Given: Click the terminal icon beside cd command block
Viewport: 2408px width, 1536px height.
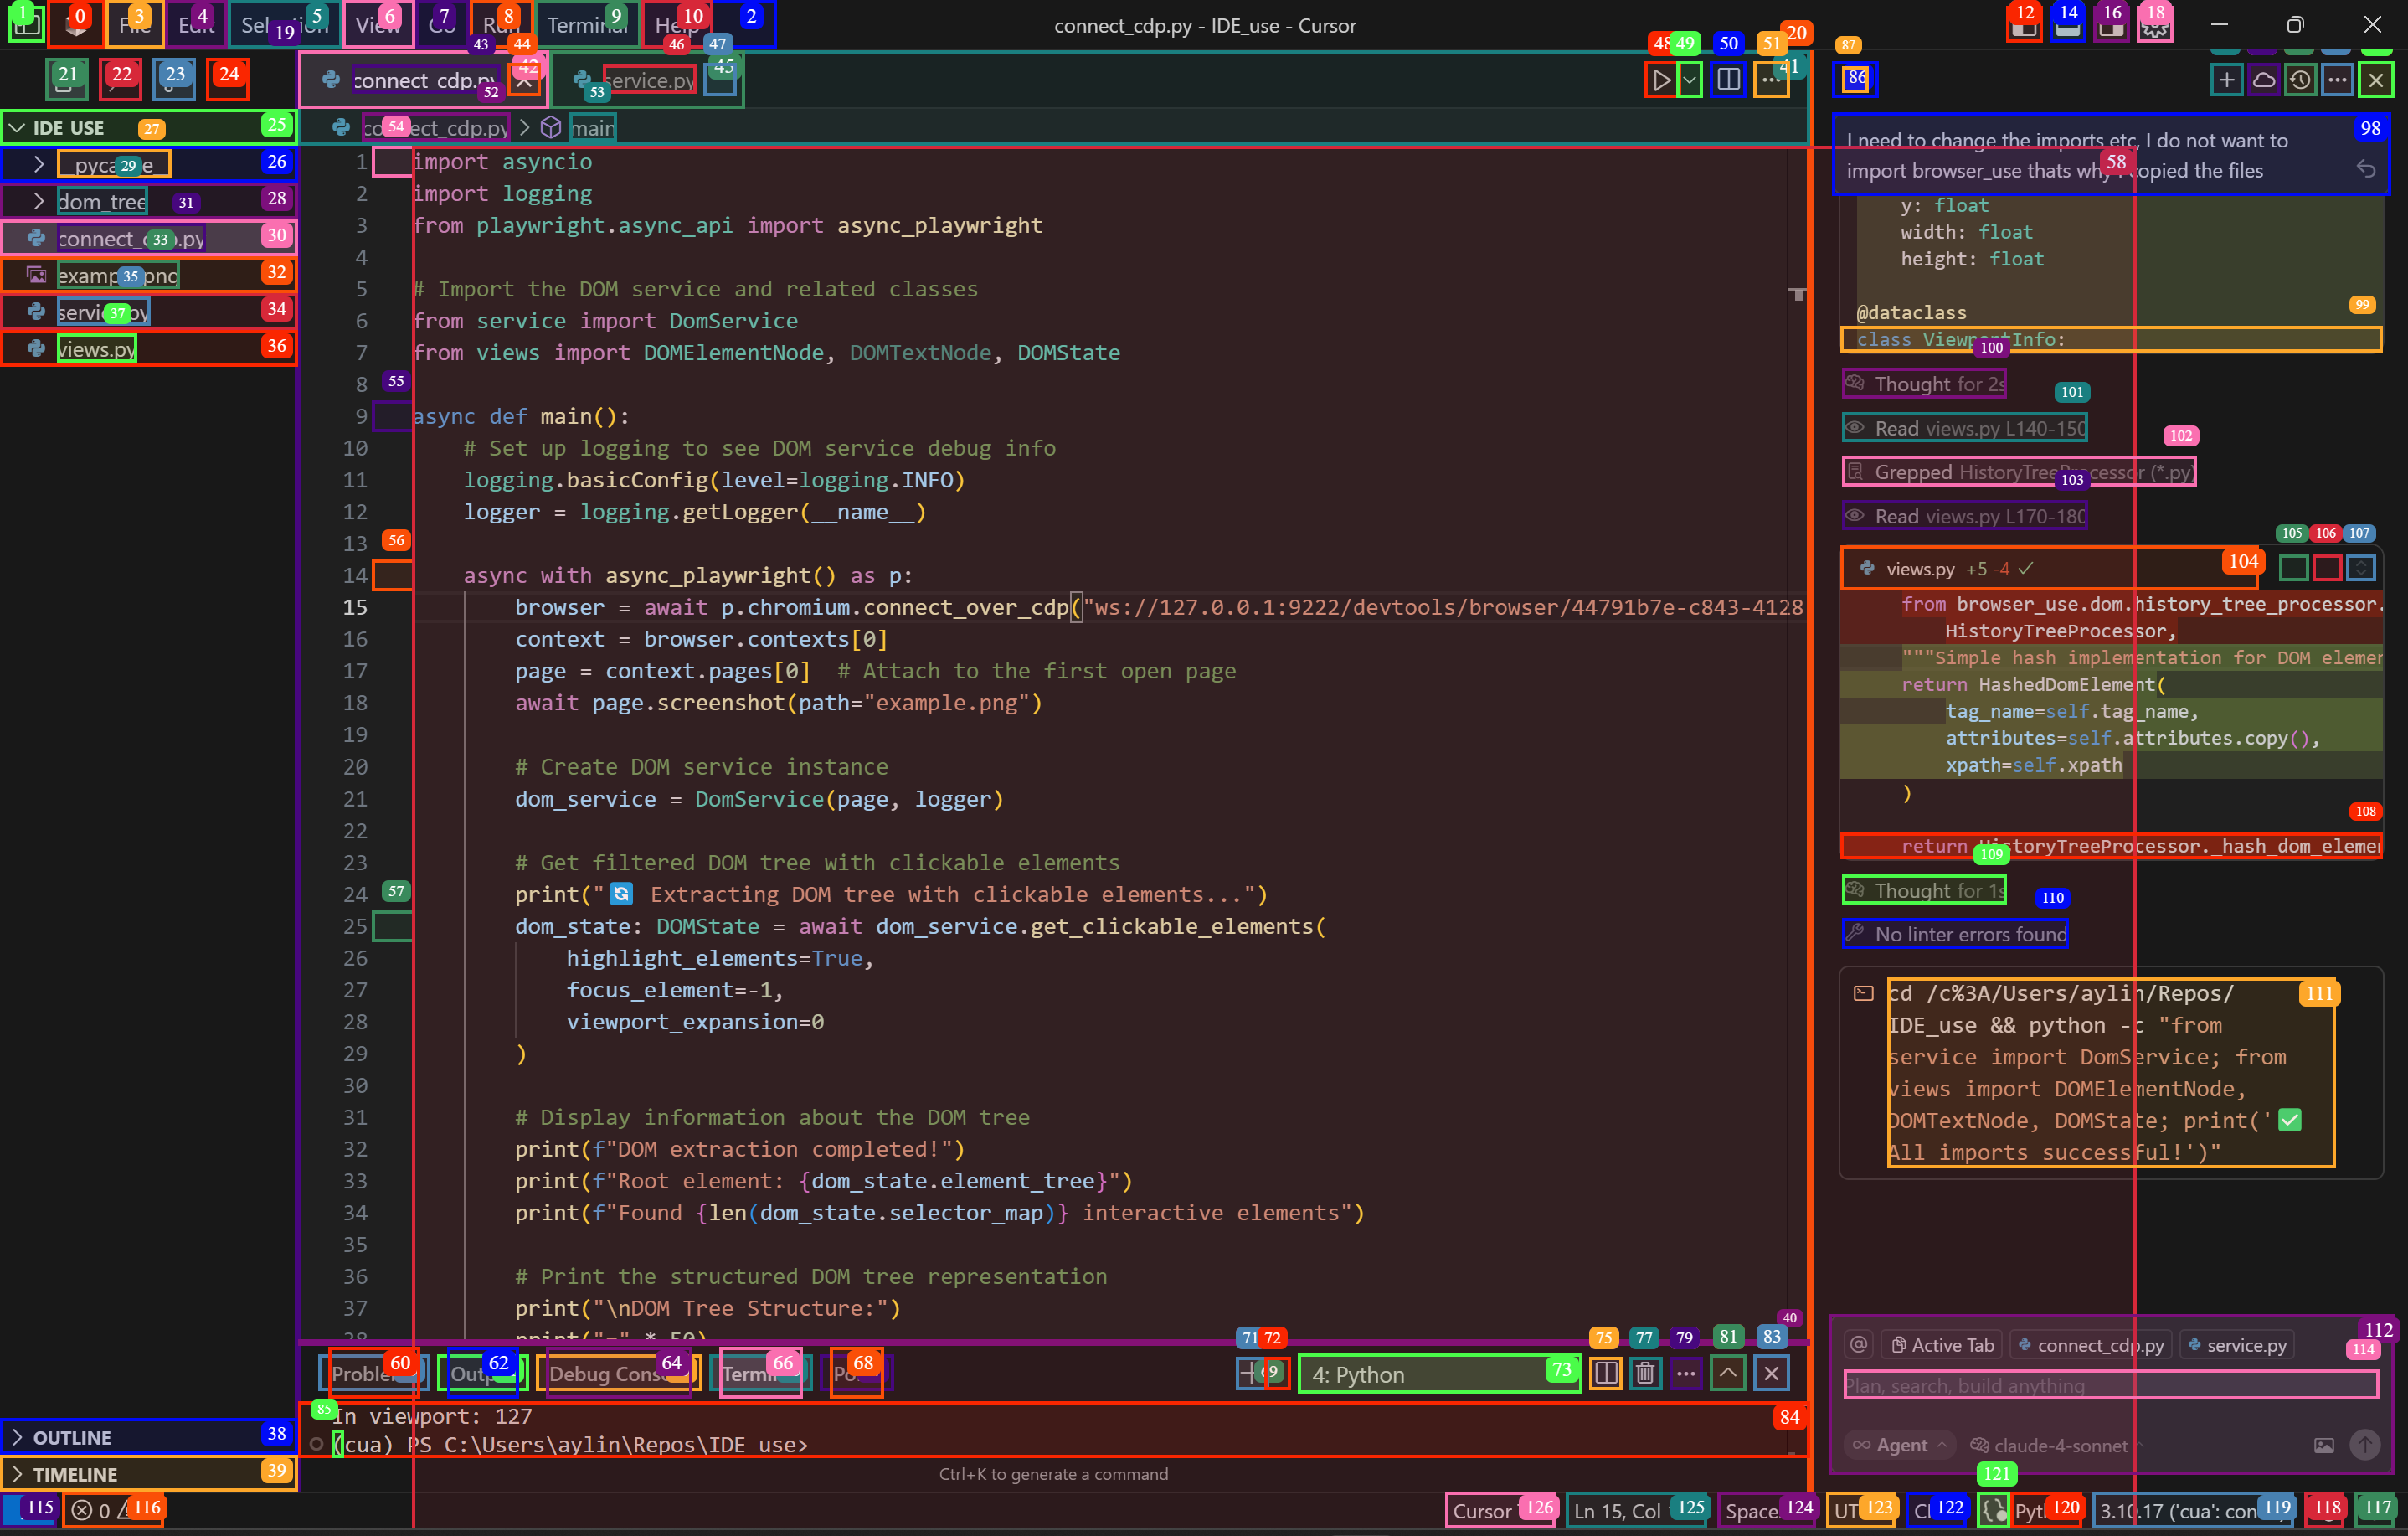Looking at the screenshot, I should click(1863, 993).
